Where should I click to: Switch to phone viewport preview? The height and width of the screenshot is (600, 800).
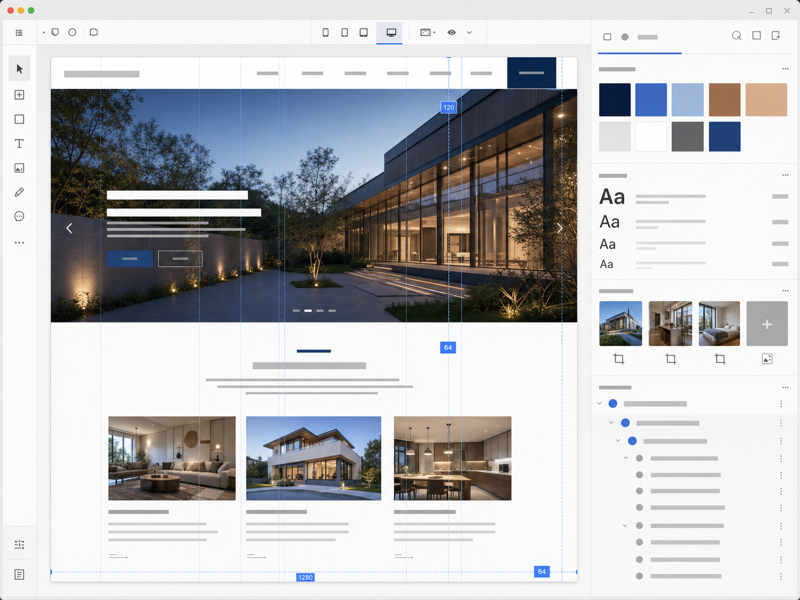(326, 33)
